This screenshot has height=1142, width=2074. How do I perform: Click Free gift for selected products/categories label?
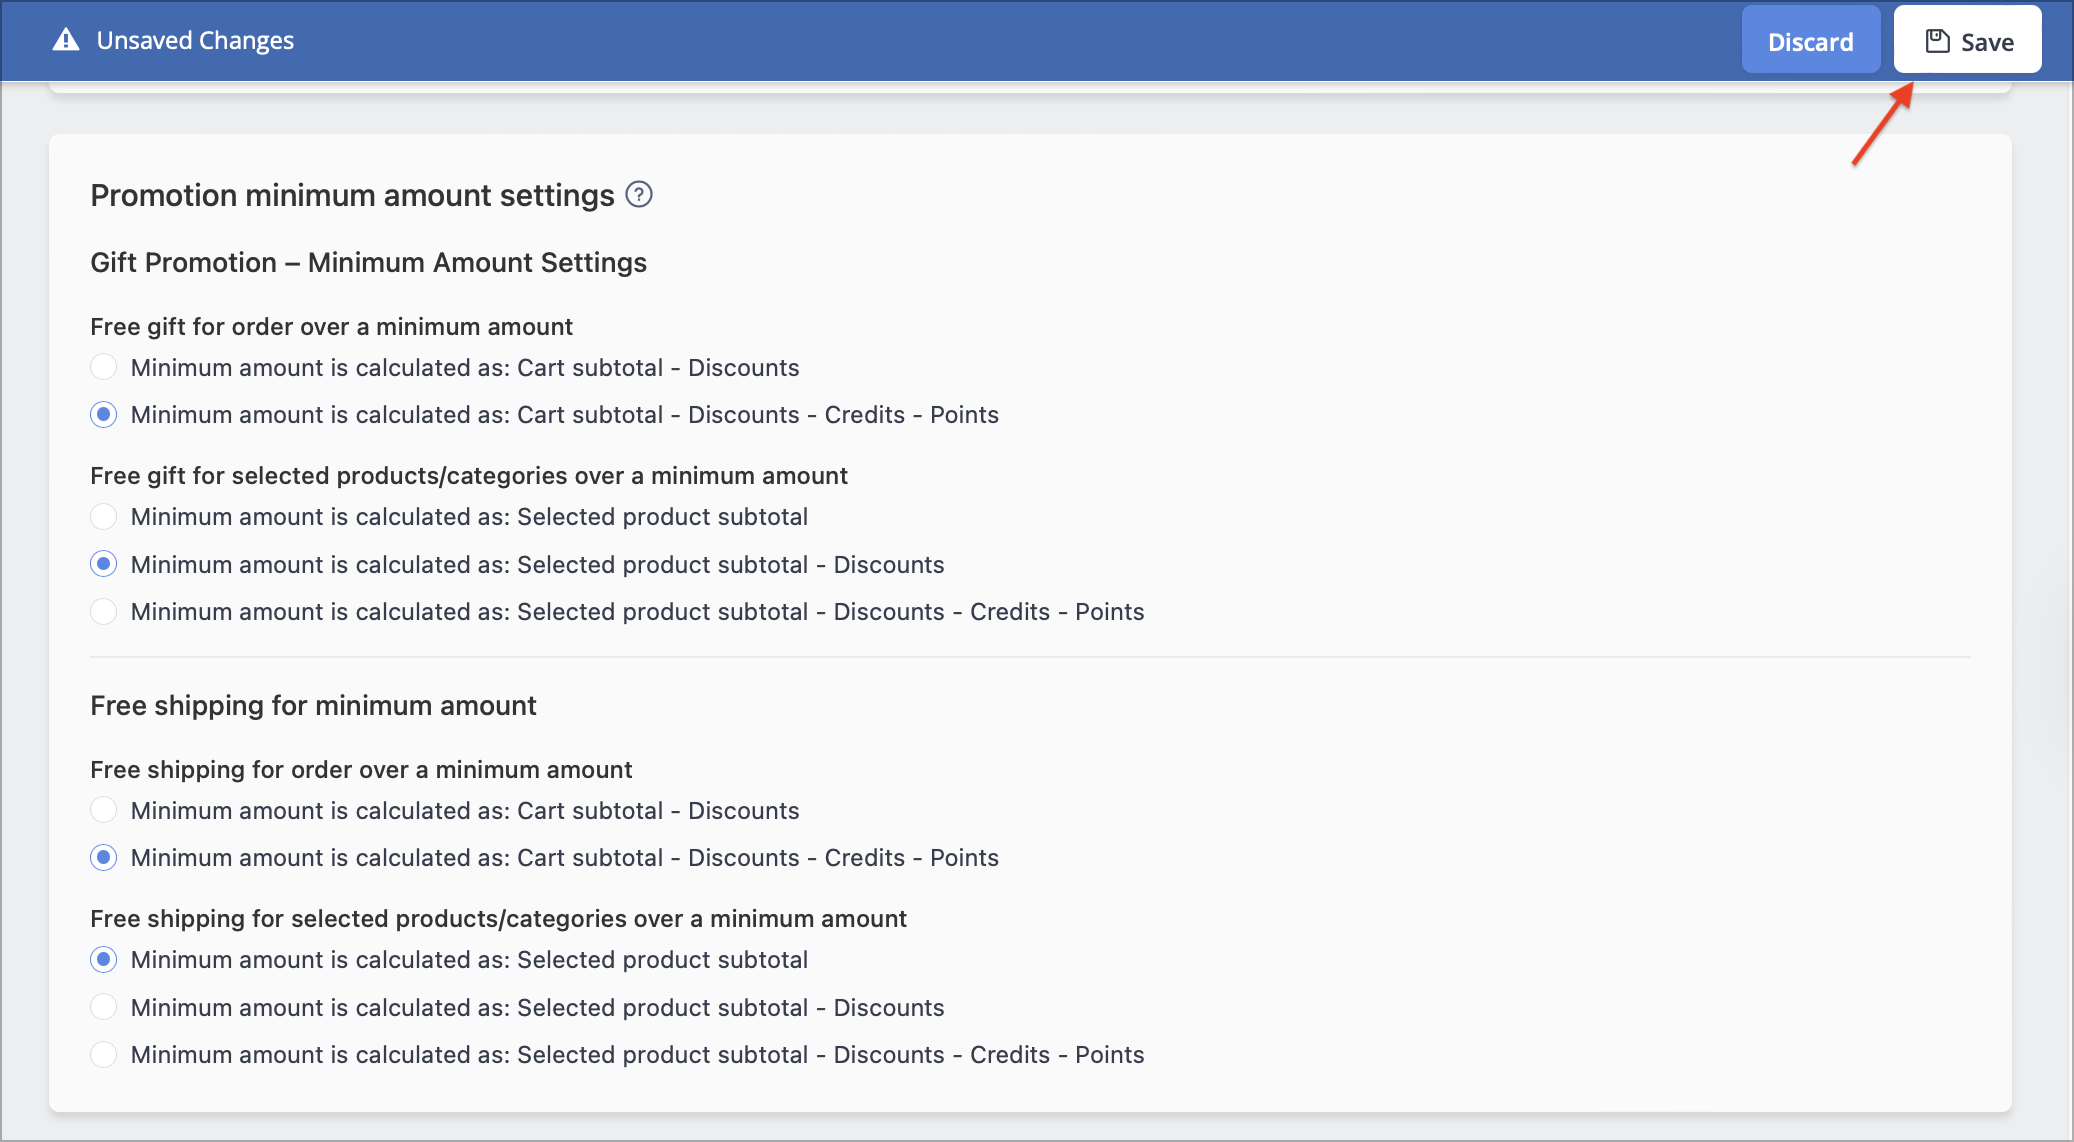click(469, 475)
